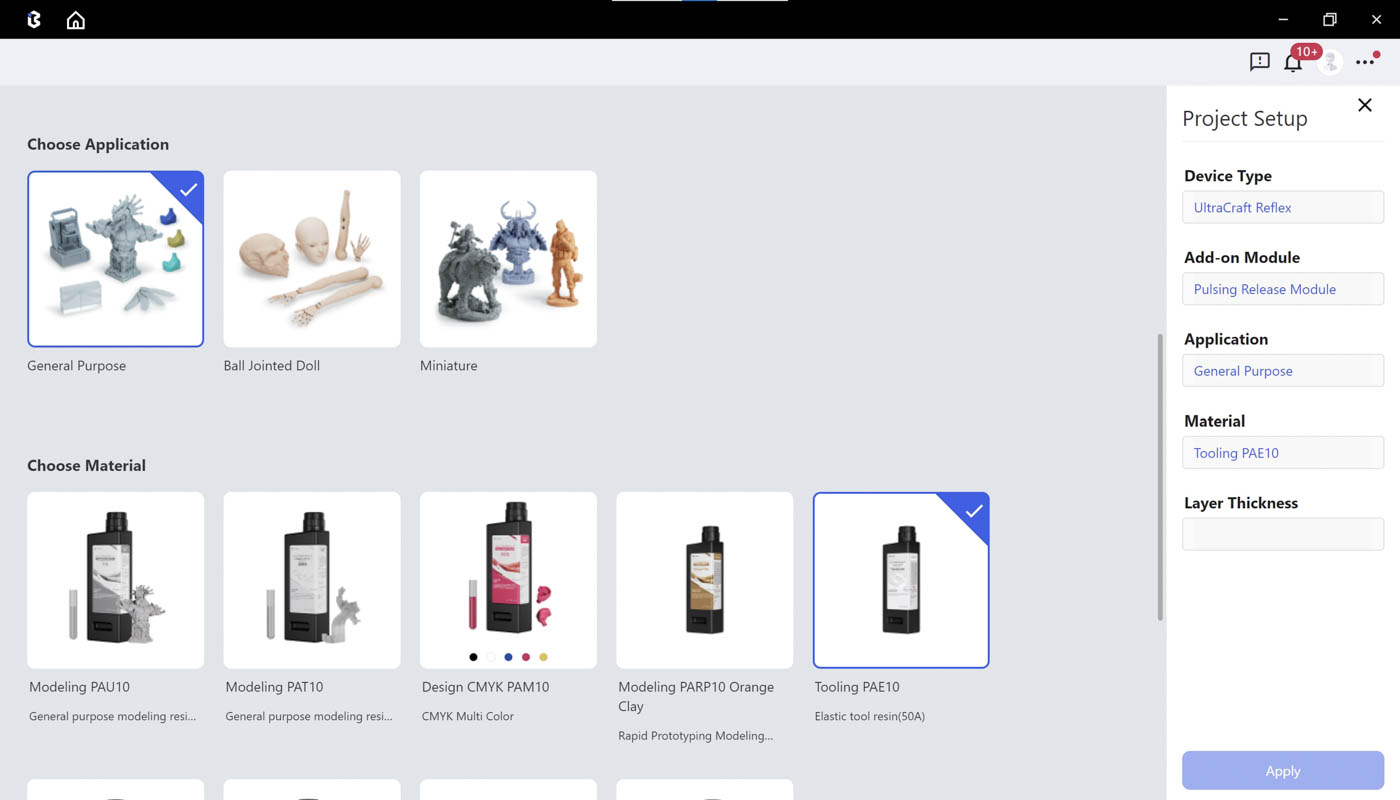The width and height of the screenshot is (1400, 800).
Task: Restore down the application window
Action: point(1330,19)
